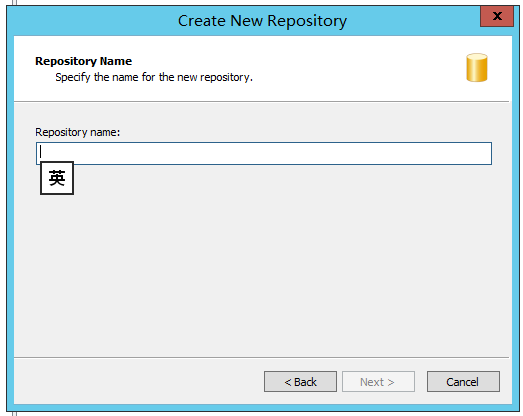Screen dimensions: 523x416
Task: Click the 'Specify the name' description text
Action: pyautogui.click(x=154, y=77)
